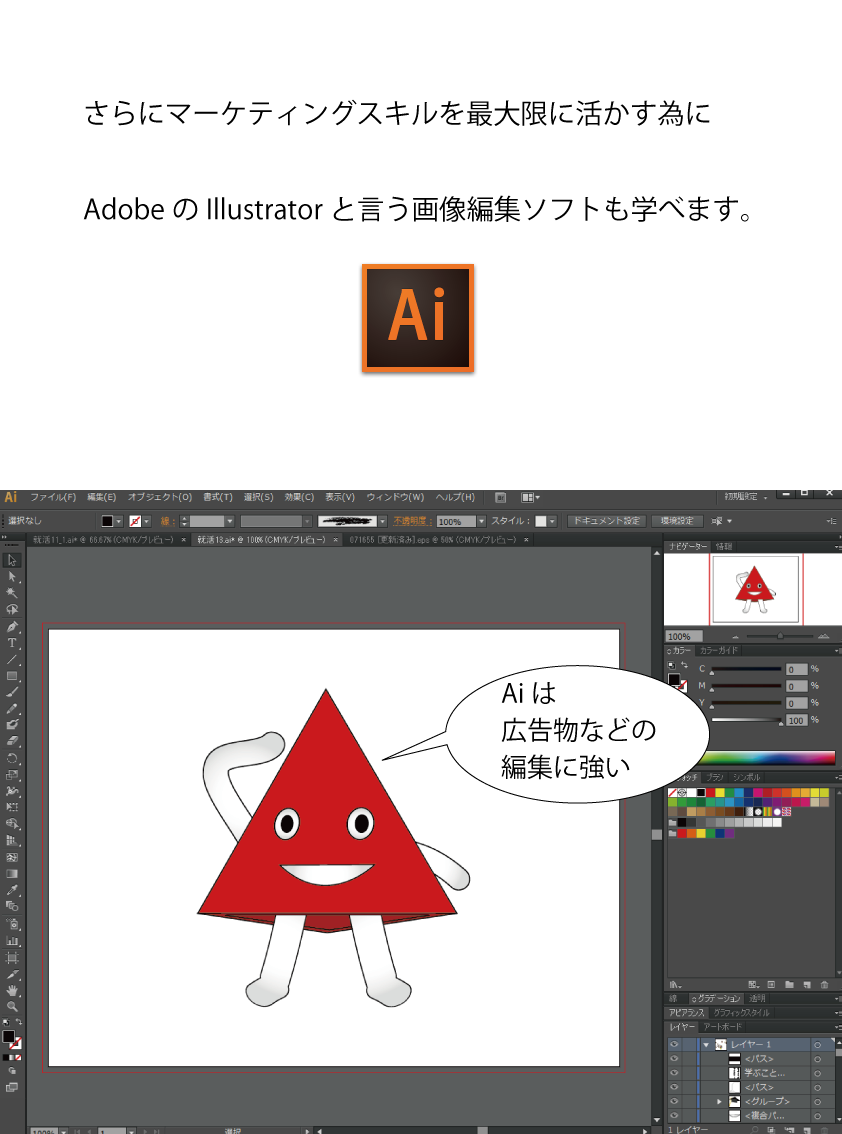Select the Gradient tool

[x=12, y=874]
